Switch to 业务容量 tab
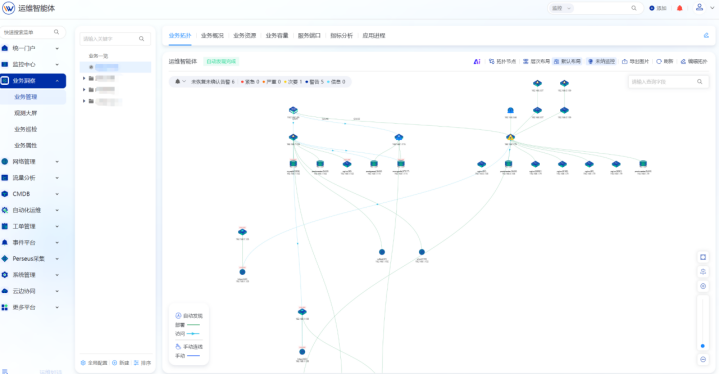 (x=277, y=35)
